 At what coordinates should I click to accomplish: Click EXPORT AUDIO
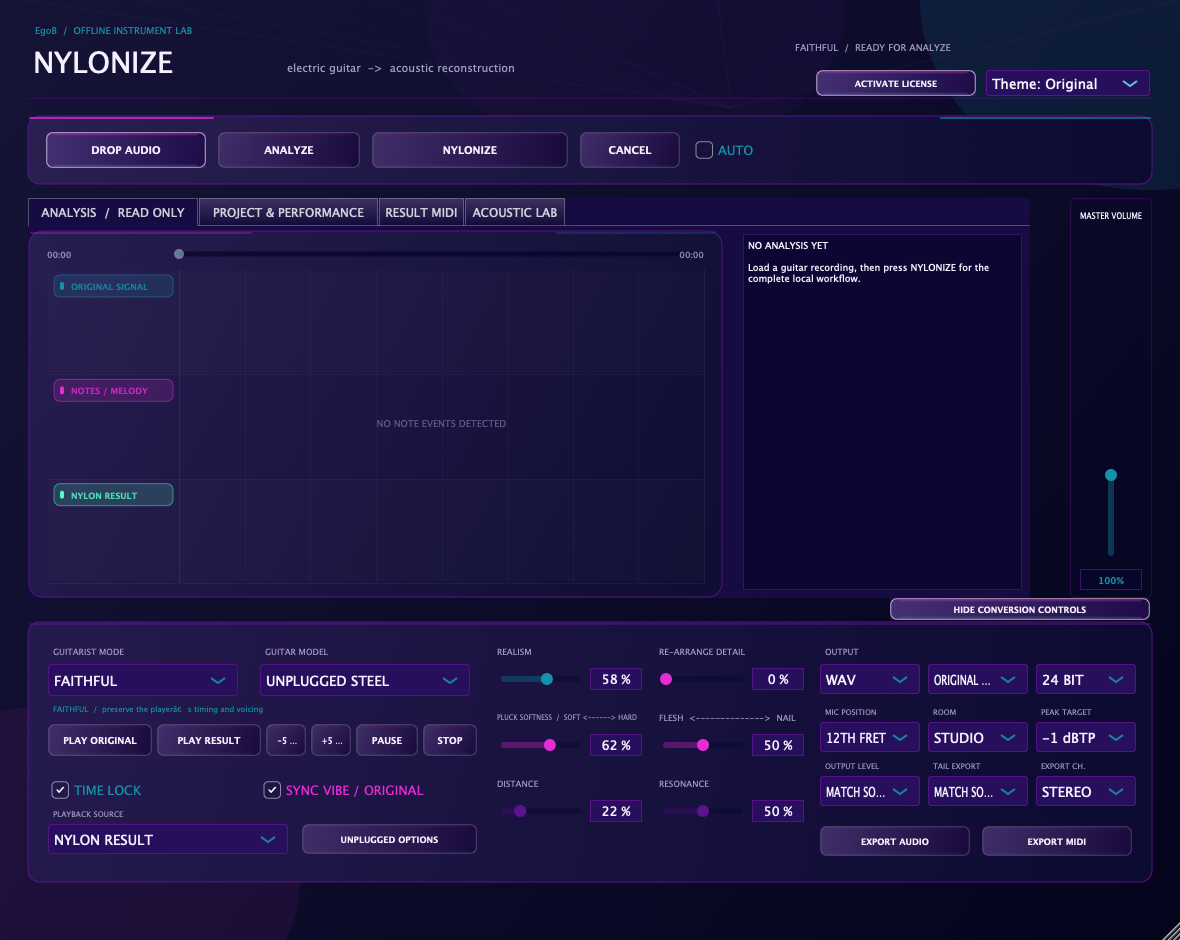tap(895, 841)
